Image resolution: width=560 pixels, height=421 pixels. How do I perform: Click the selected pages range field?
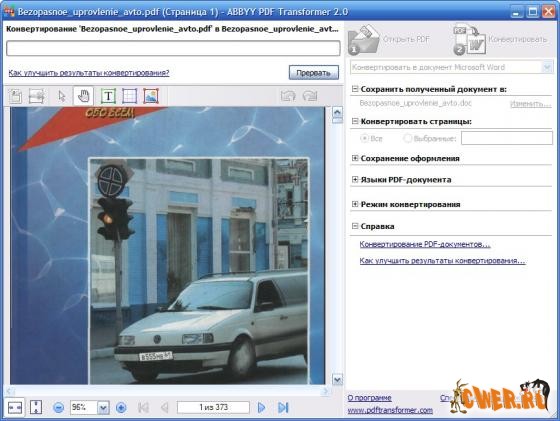click(507, 138)
